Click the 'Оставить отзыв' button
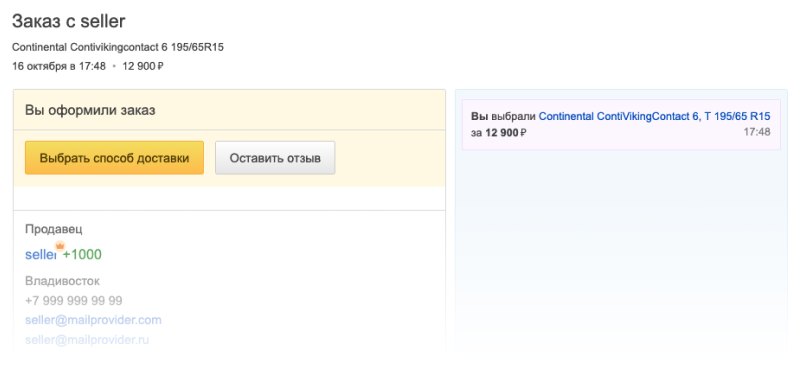Viewport: 800px width, 365px height. click(275, 158)
